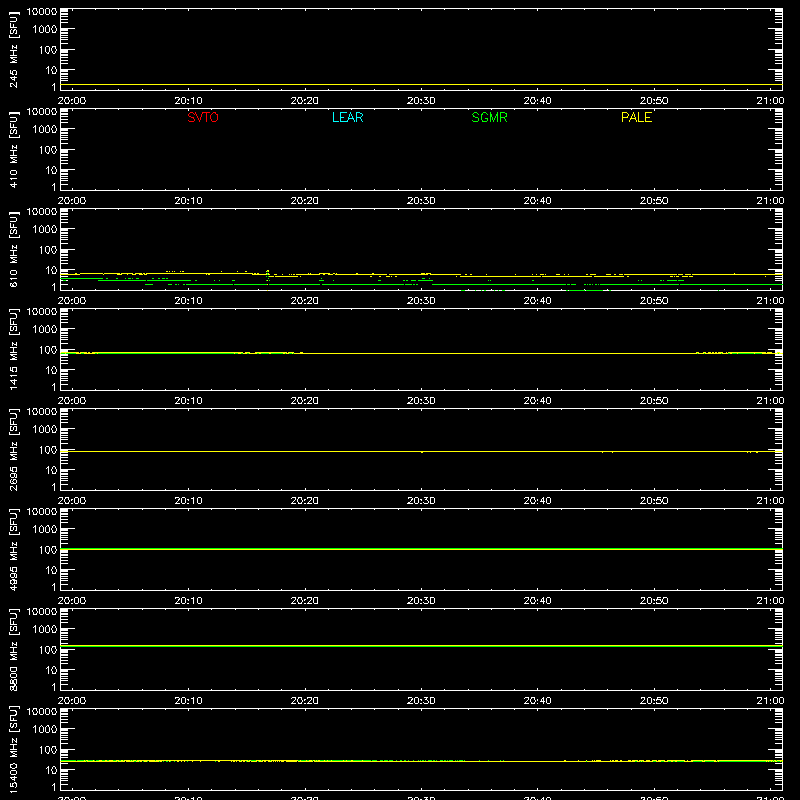Click the 20:20 time label under 2695 MHz plot

[305, 501]
